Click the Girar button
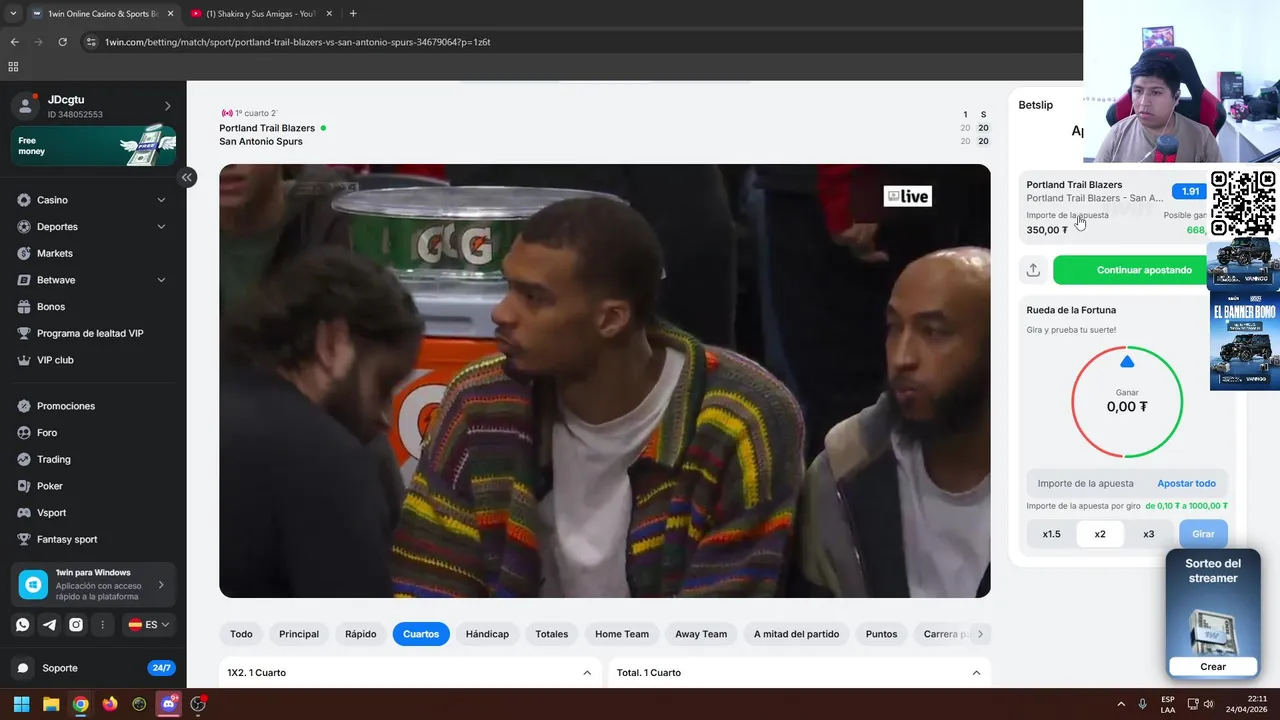 click(x=1203, y=534)
